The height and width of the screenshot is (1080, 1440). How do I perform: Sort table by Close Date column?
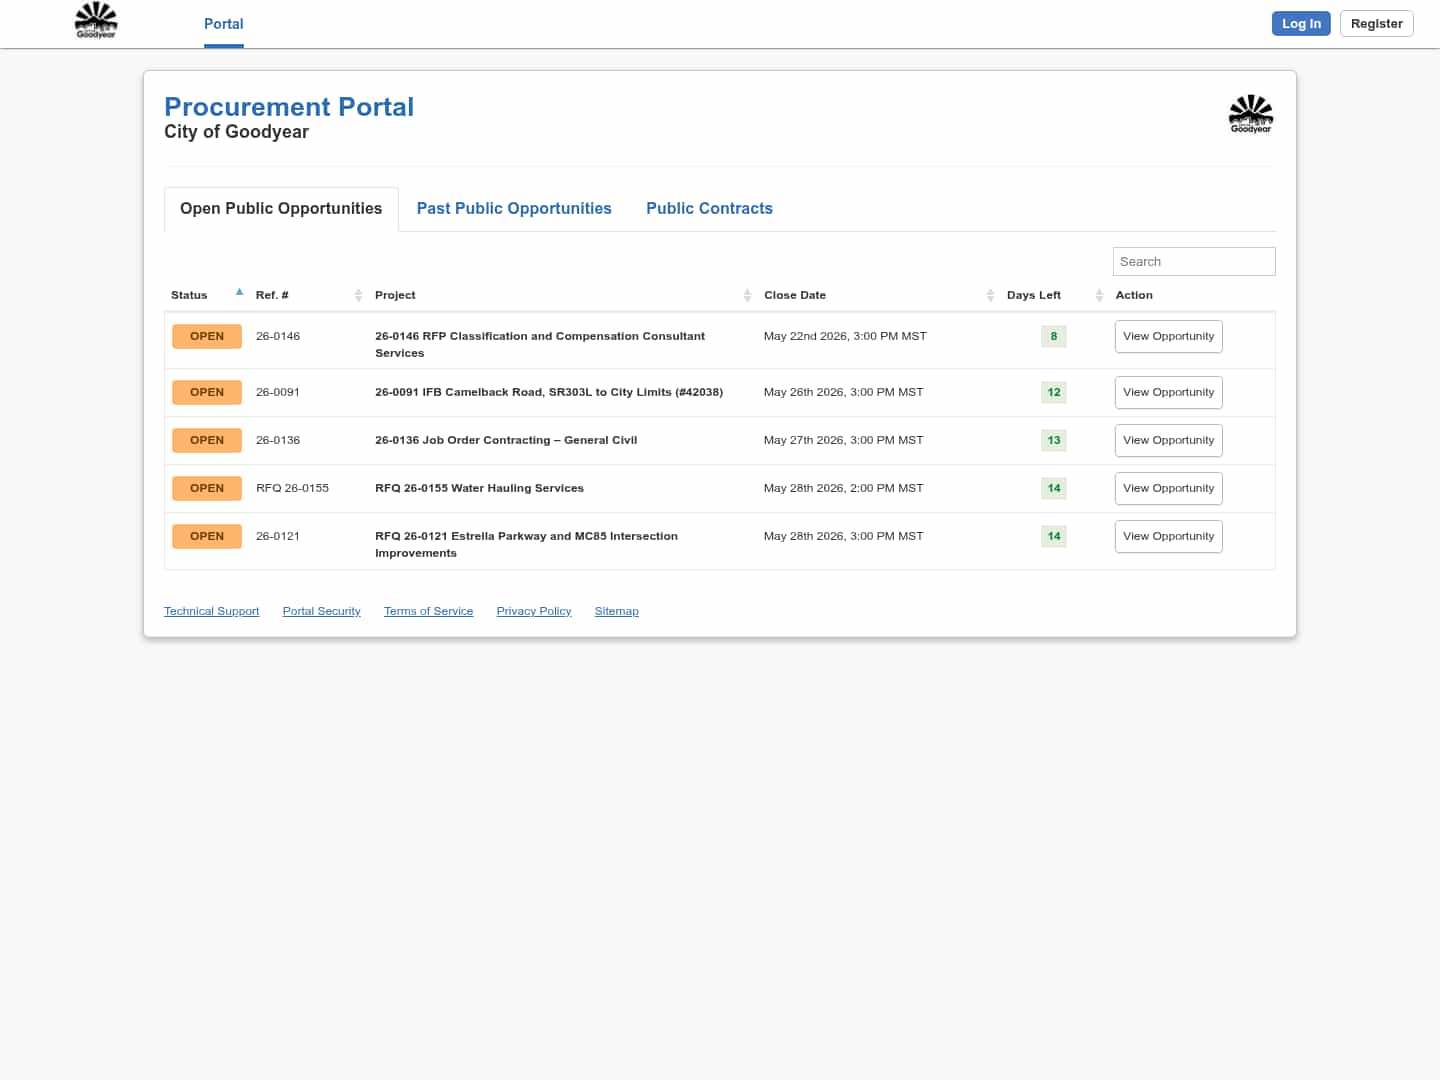pyautogui.click(x=990, y=295)
